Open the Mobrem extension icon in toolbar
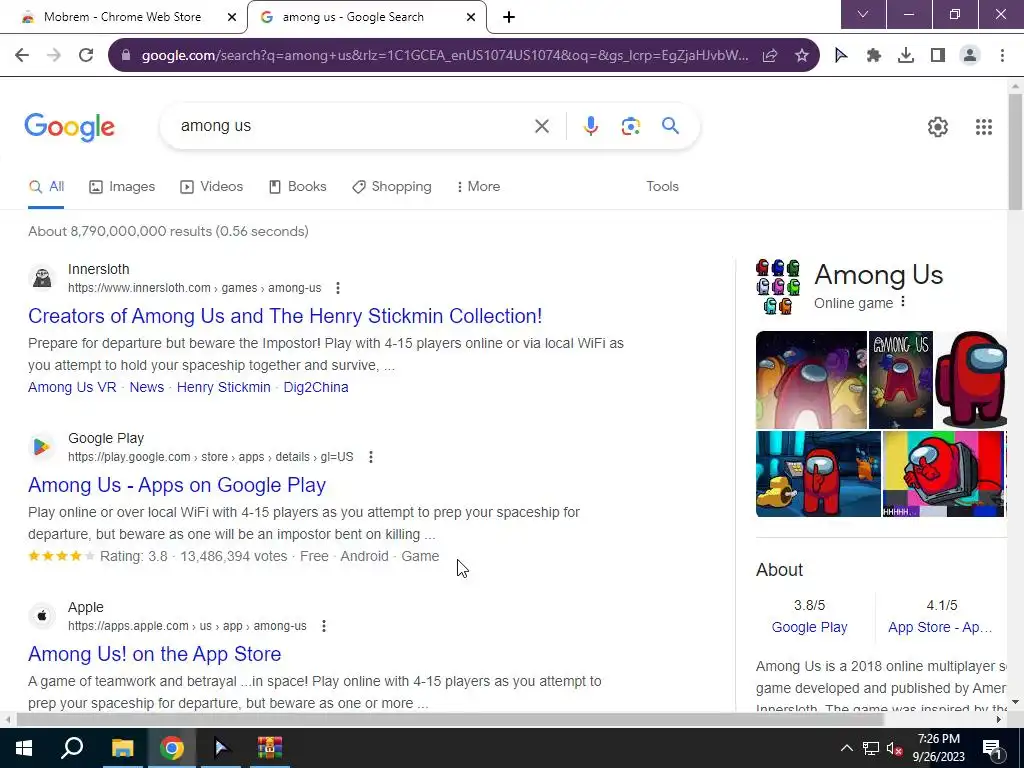Viewport: 1024px width, 768px height. (x=841, y=56)
